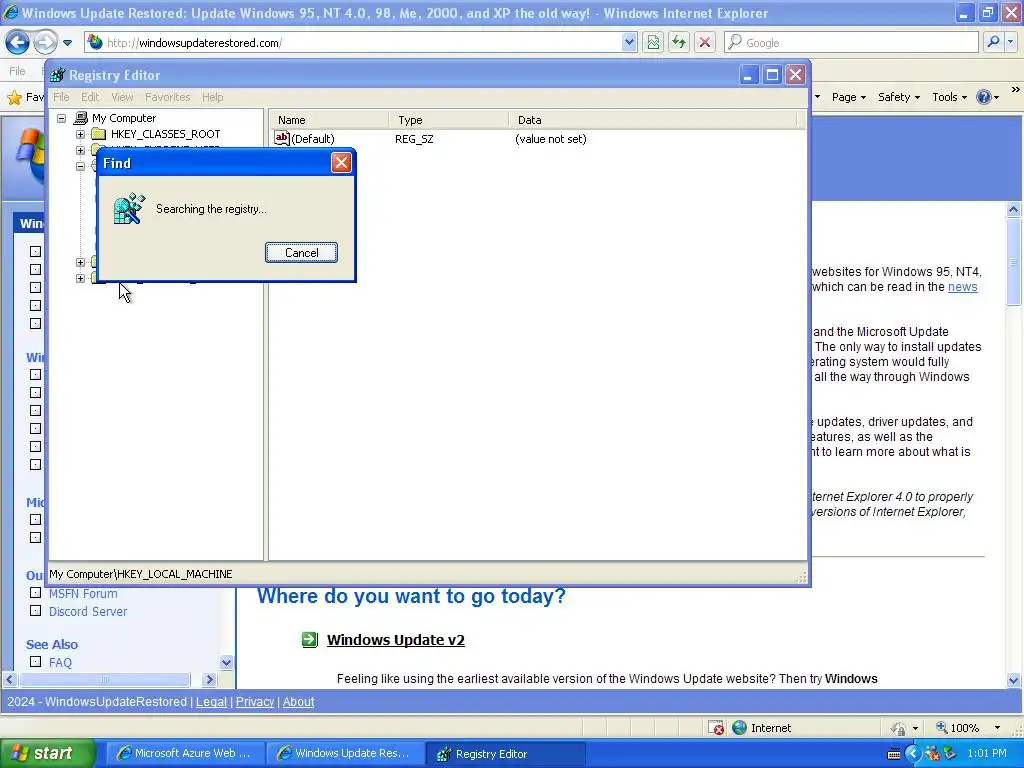
Task: Open the Privacy footer link
Action: click(255, 702)
